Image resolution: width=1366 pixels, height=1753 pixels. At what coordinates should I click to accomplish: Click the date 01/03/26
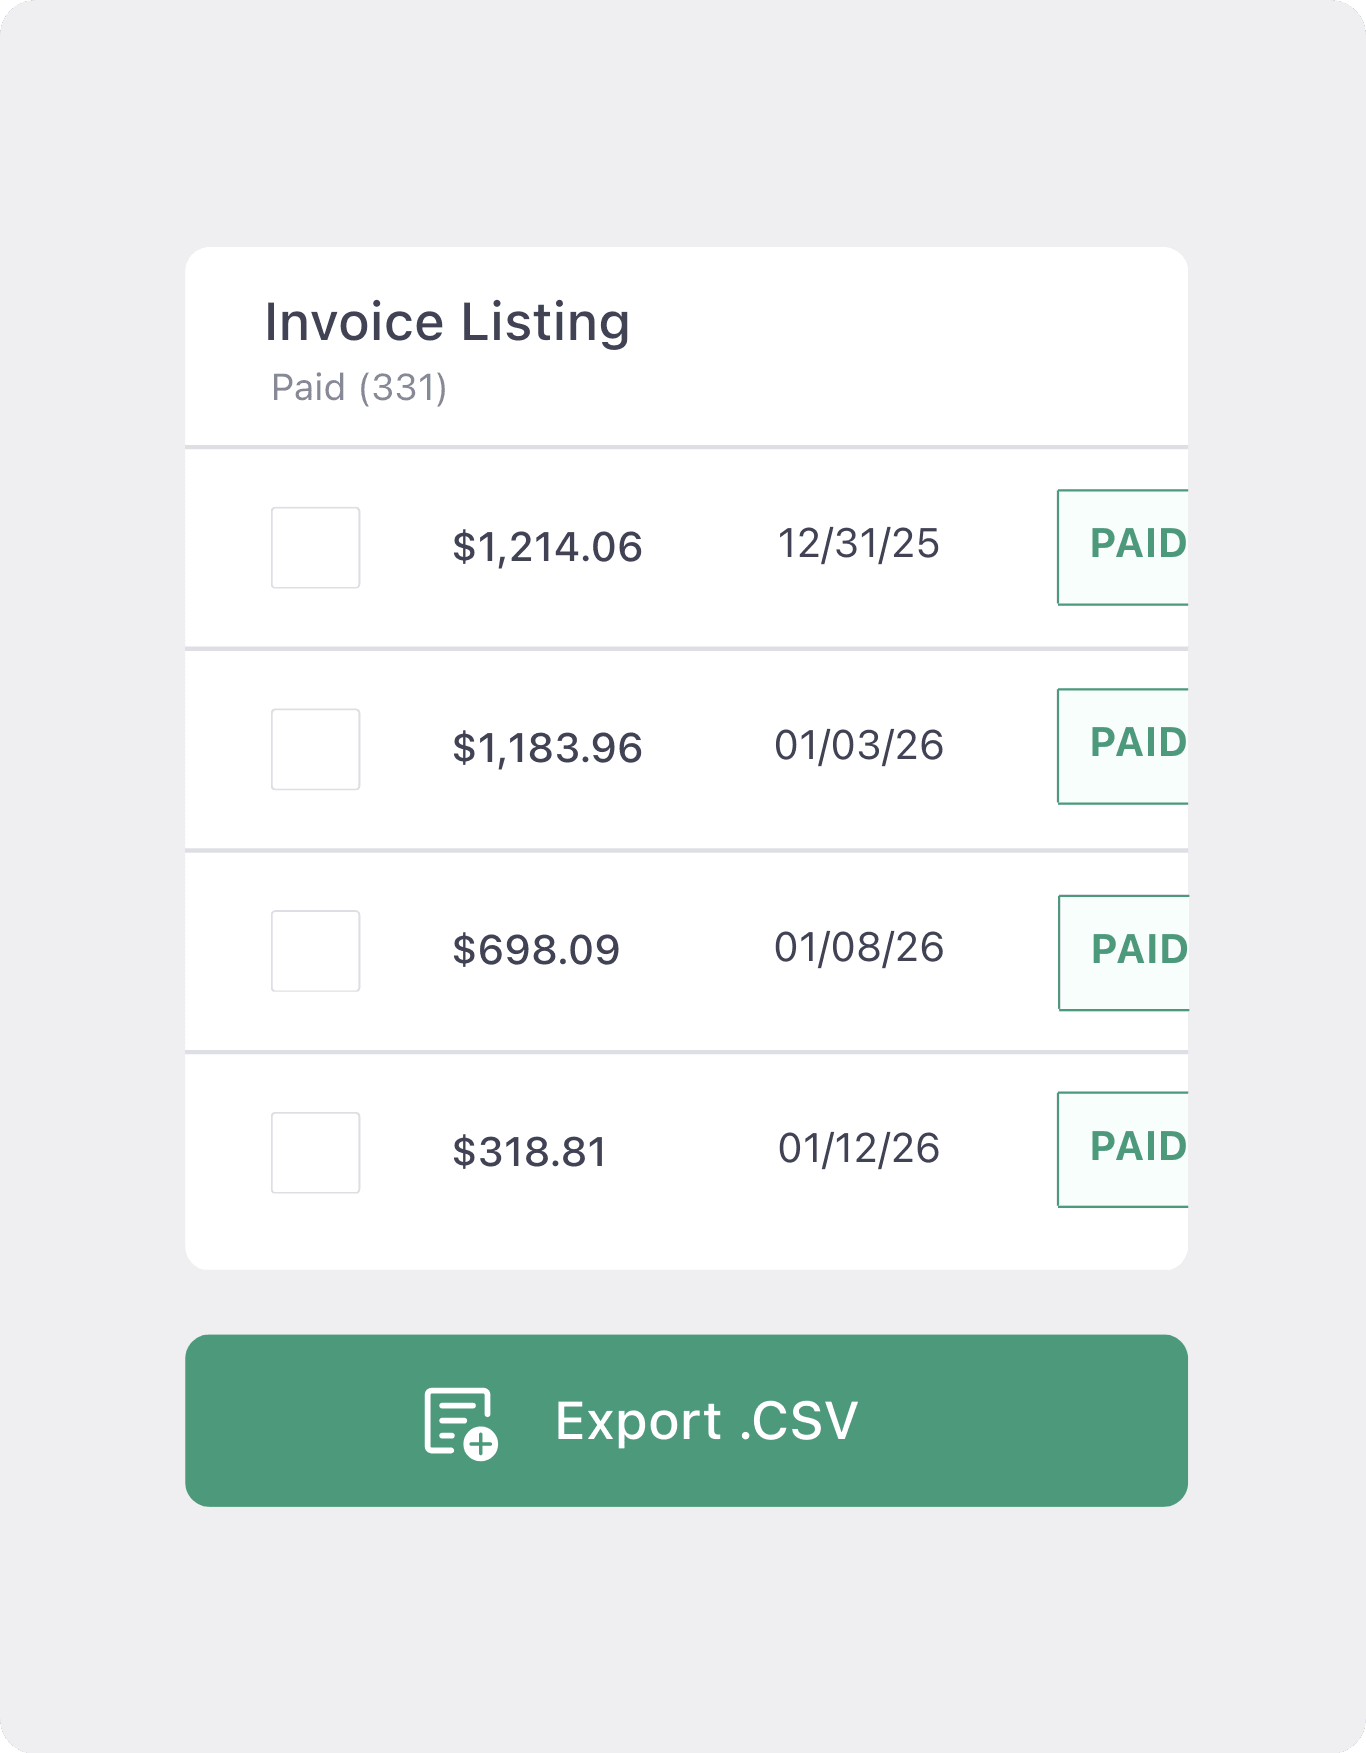pyautogui.click(x=860, y=744)
